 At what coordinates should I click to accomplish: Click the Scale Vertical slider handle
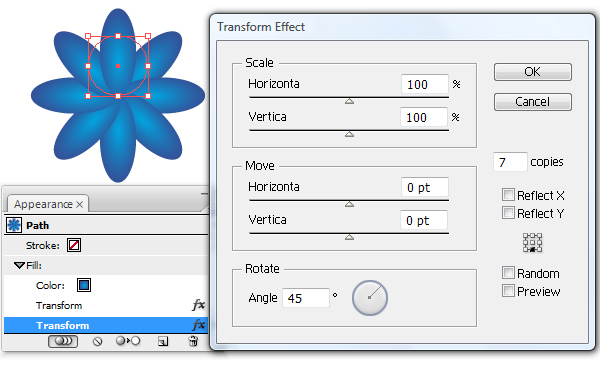click(349, 134)
